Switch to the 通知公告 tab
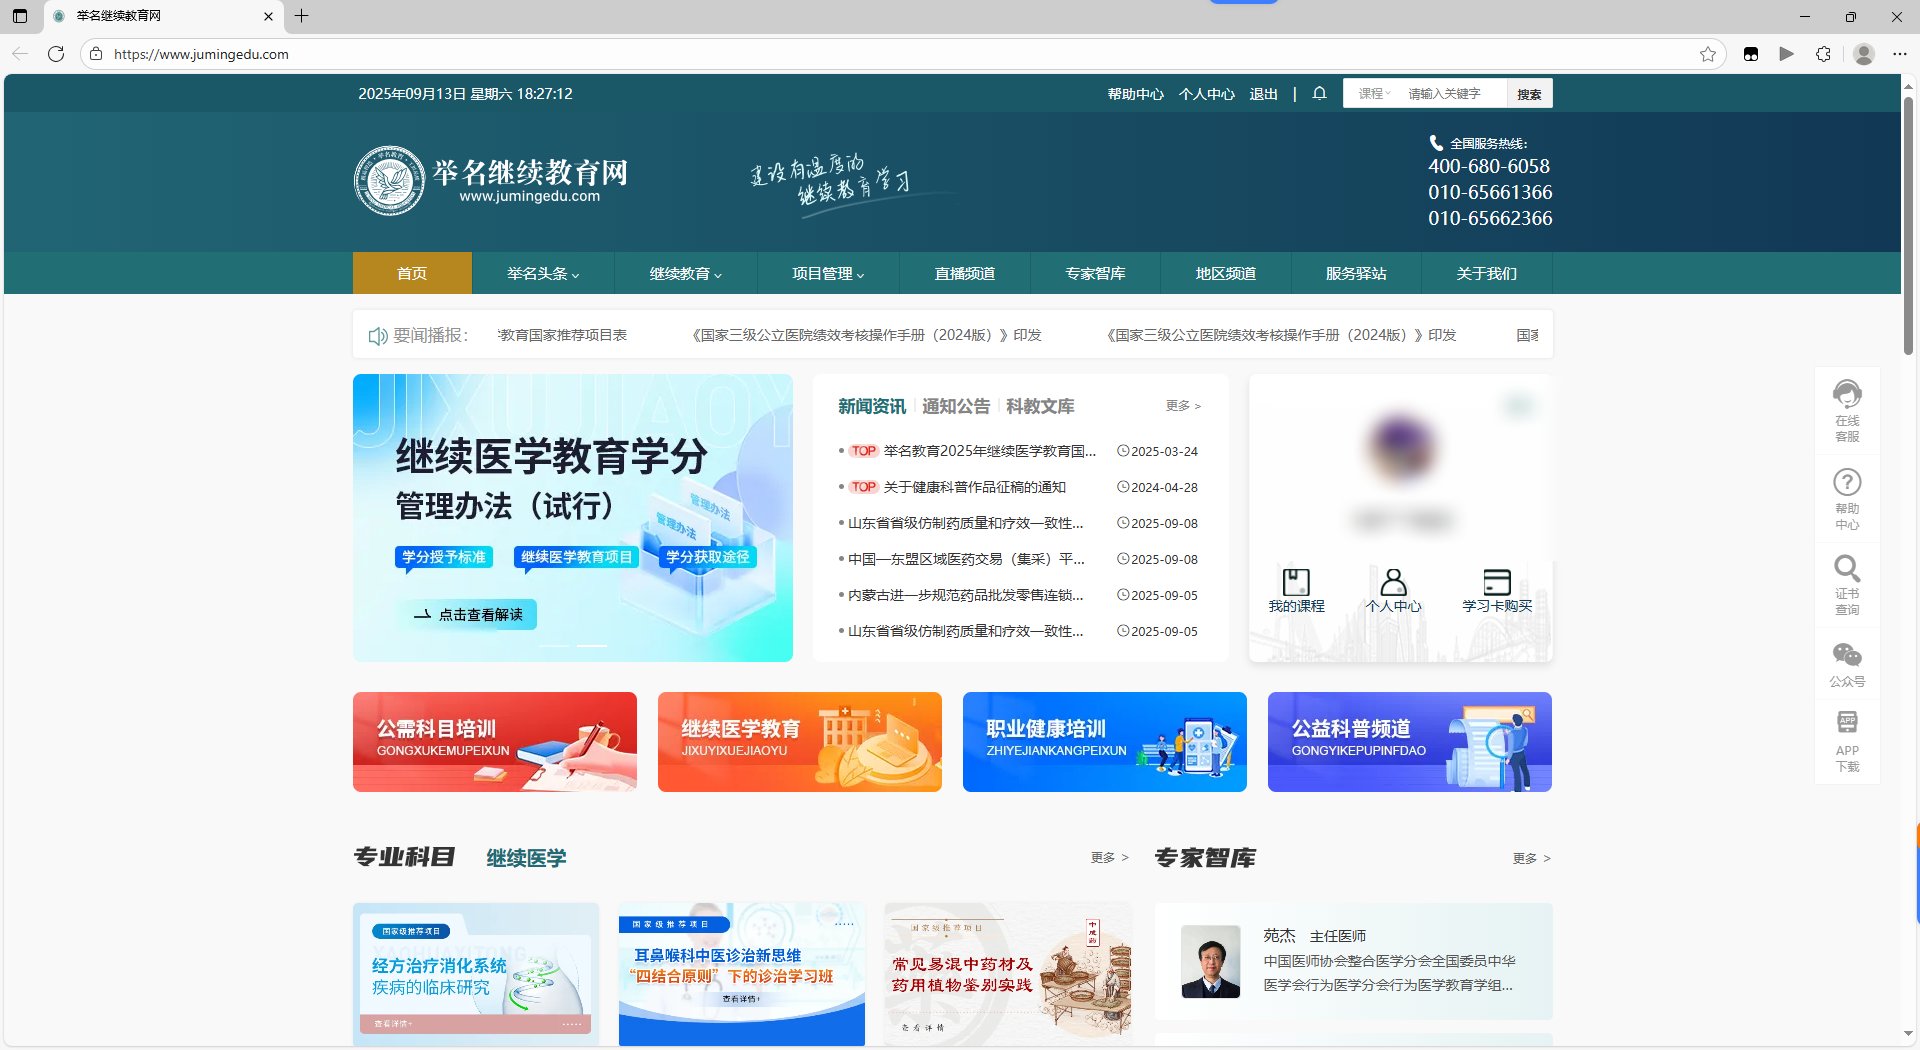The width and height of the screenshot is (1920, 1050). [956, 406]
